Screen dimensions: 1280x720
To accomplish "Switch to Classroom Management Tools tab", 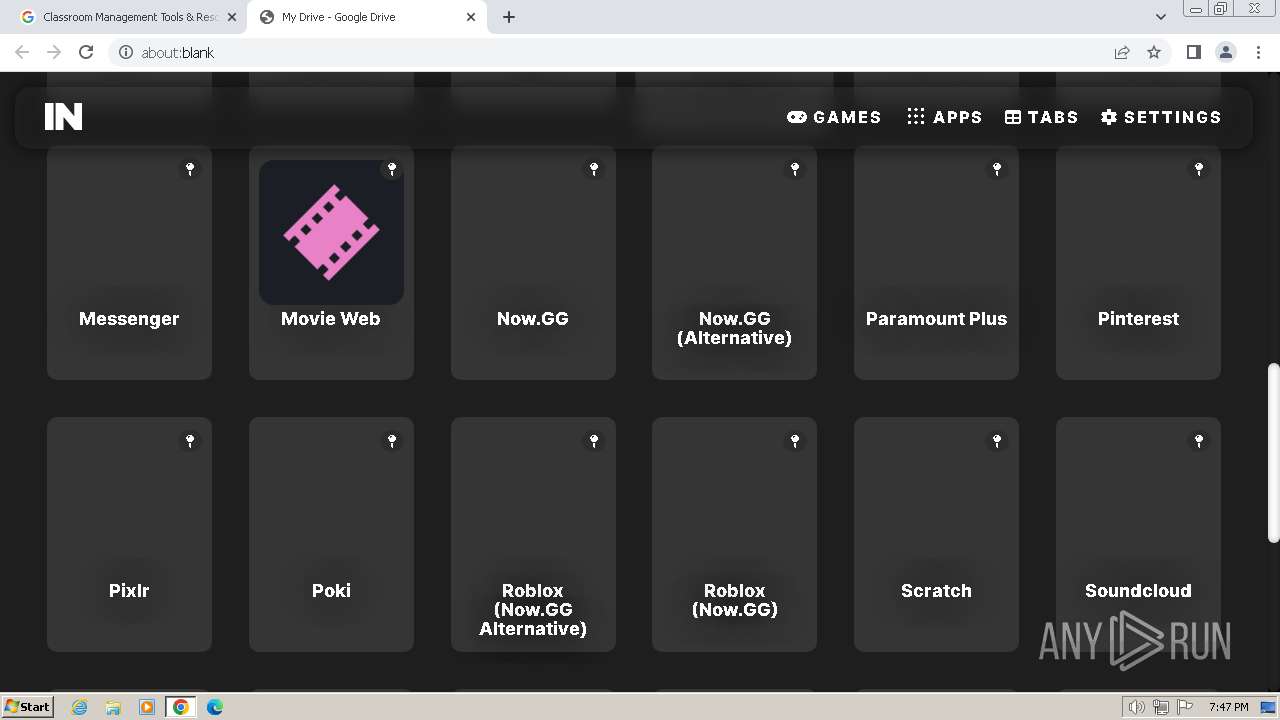I will coord(128,17).
